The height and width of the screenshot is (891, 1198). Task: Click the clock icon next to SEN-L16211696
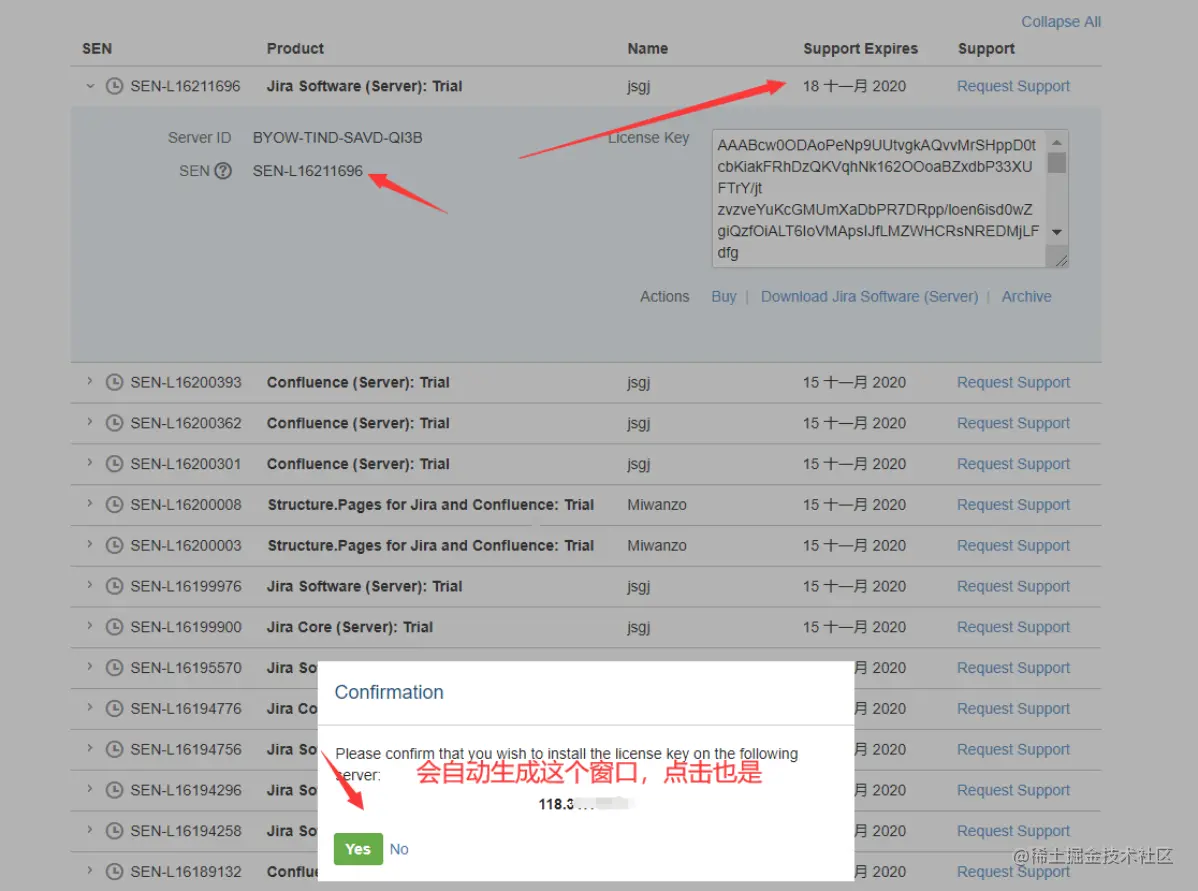pyautogui.click(x=114, y=86)
